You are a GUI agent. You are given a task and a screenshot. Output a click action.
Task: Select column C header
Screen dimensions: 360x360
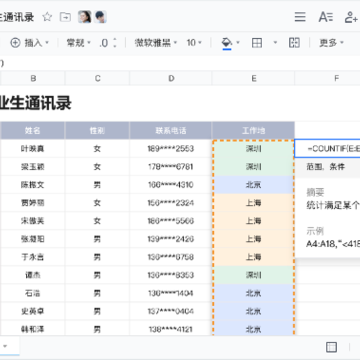[97, 78]
